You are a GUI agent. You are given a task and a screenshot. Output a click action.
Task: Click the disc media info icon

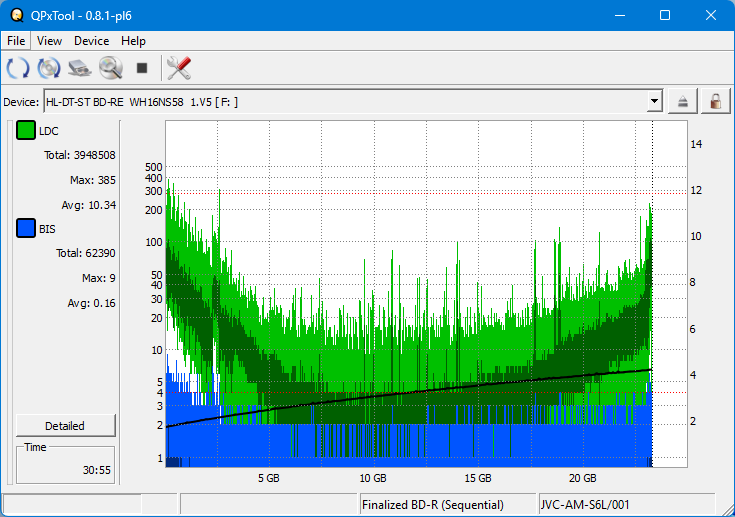coord(49,68)
